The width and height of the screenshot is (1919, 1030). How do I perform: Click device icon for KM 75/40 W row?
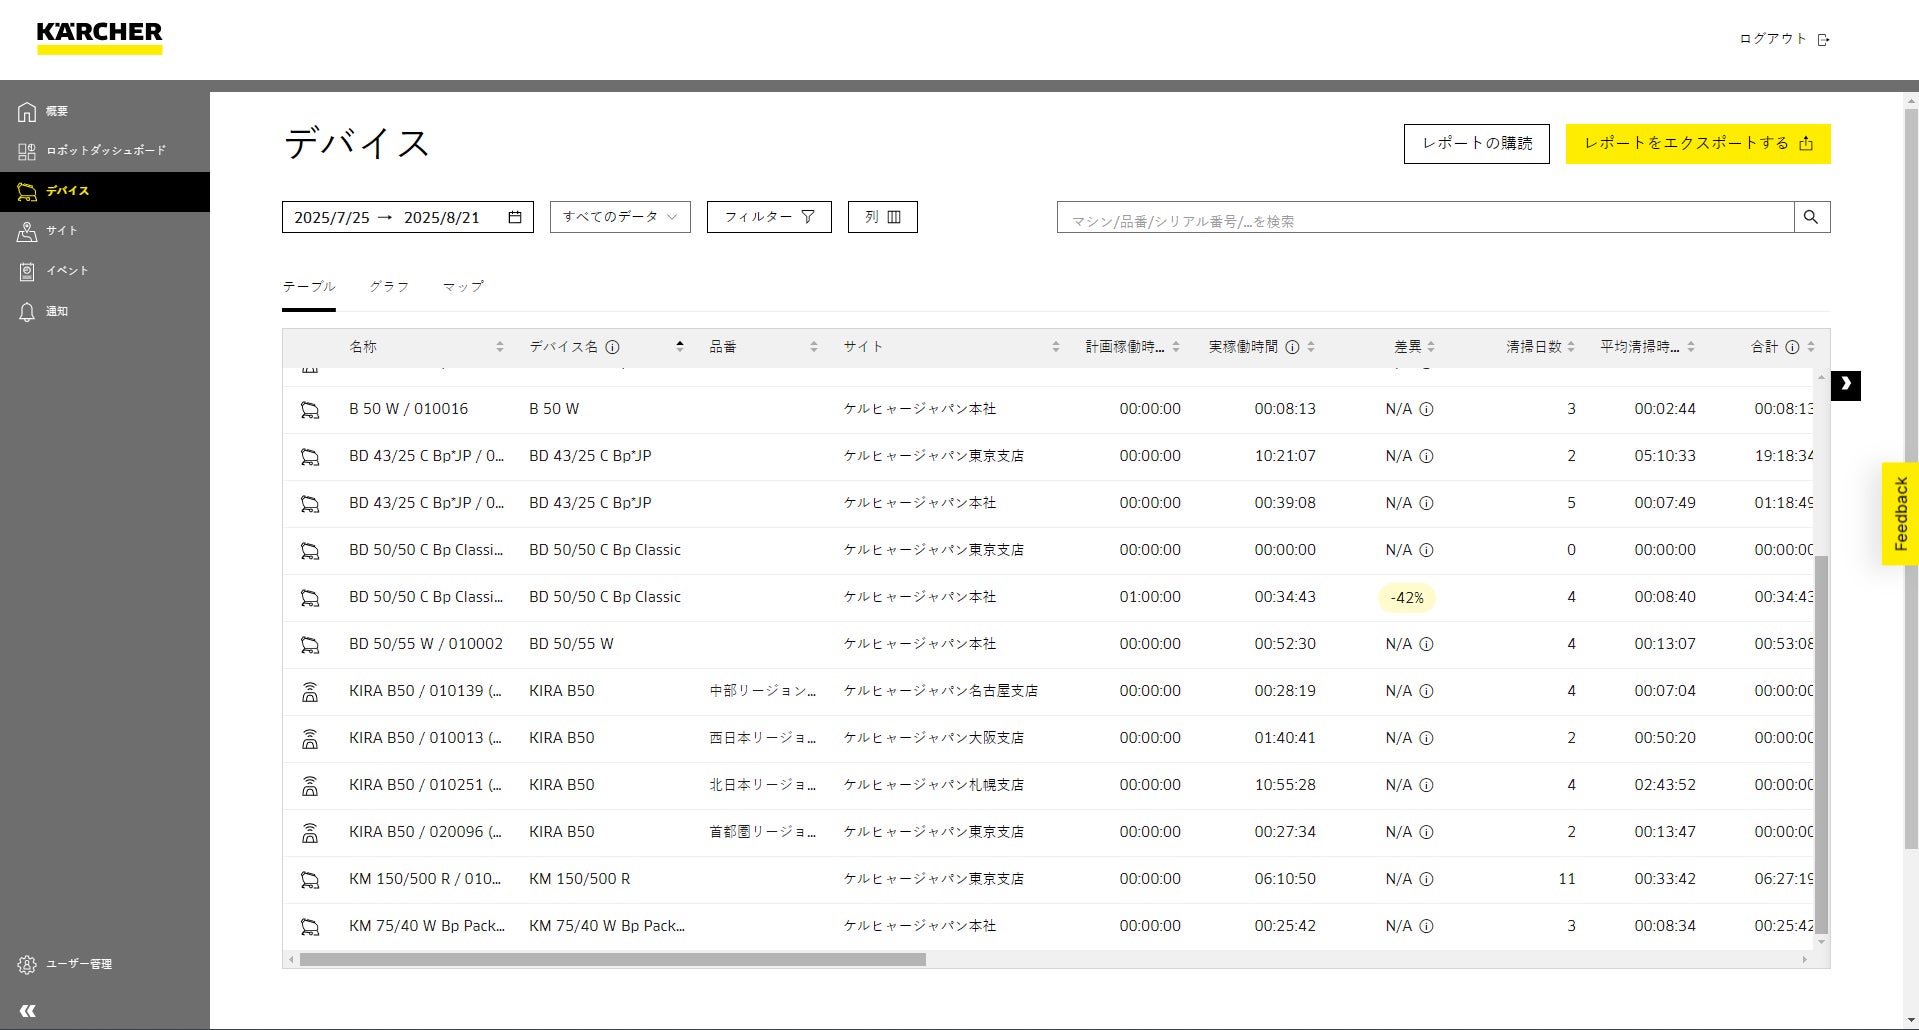pyautogui.click(x=310, y=927)
